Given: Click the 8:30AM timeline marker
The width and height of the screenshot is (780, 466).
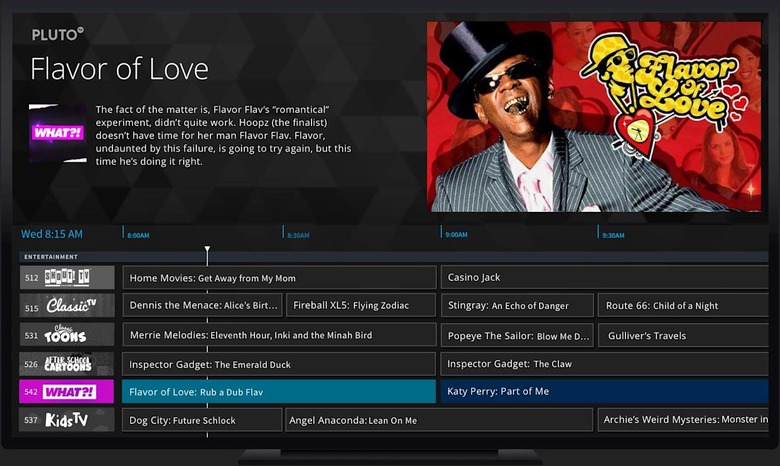Looking at the screenshot, I should click(298, 235).
